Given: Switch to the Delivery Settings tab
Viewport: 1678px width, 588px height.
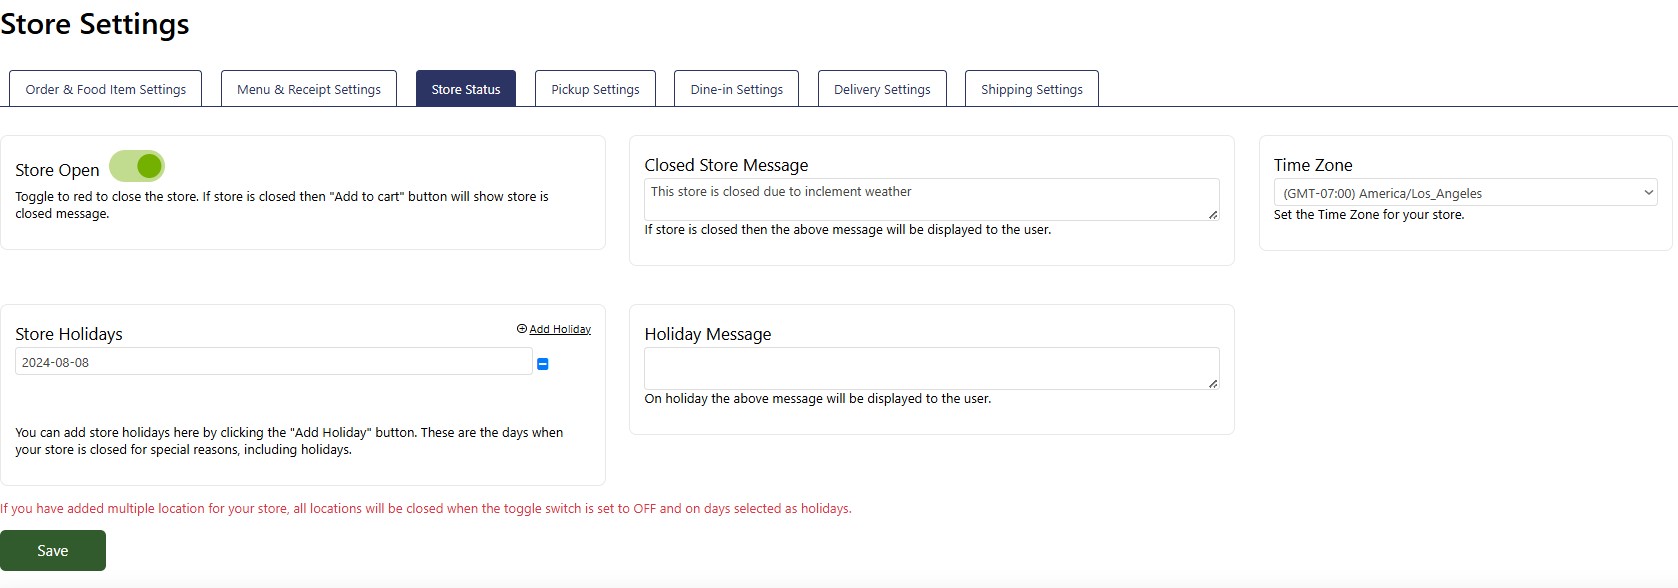Looking at the screenshot, I should (x=882, y=89).
